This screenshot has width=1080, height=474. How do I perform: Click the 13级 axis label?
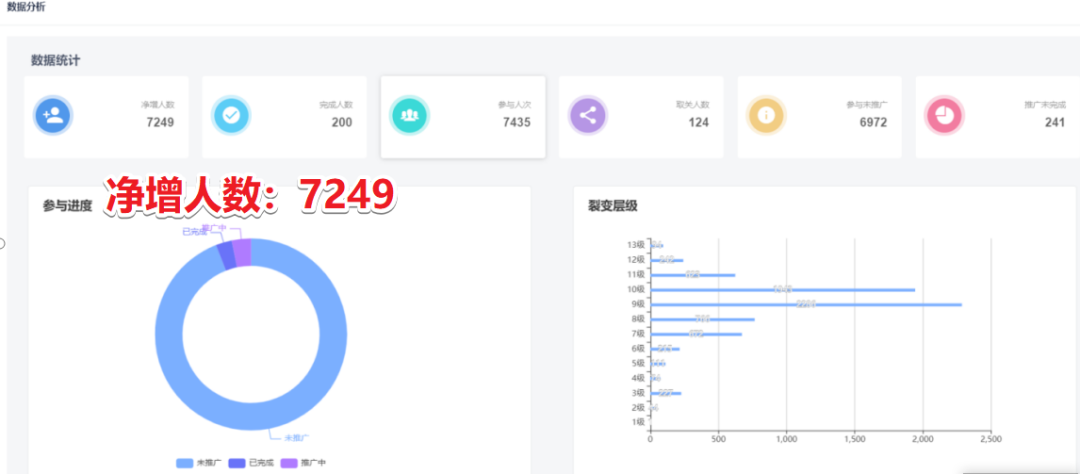[636, 245]
